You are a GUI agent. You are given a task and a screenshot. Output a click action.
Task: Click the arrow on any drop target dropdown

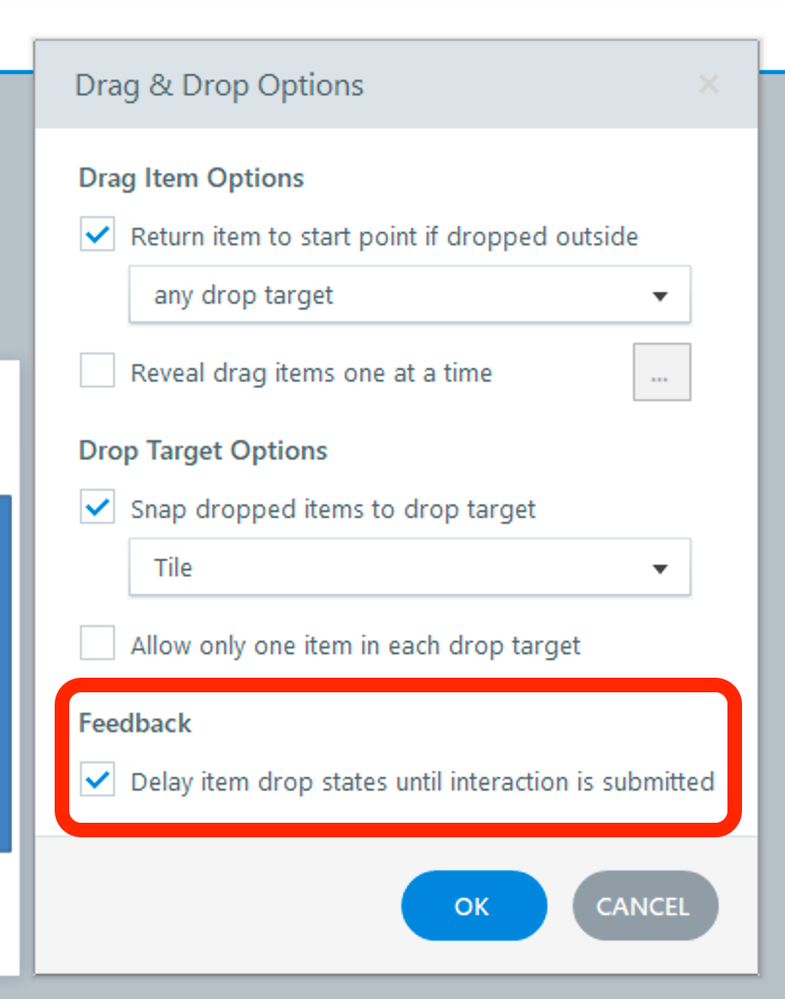(659, 296)
